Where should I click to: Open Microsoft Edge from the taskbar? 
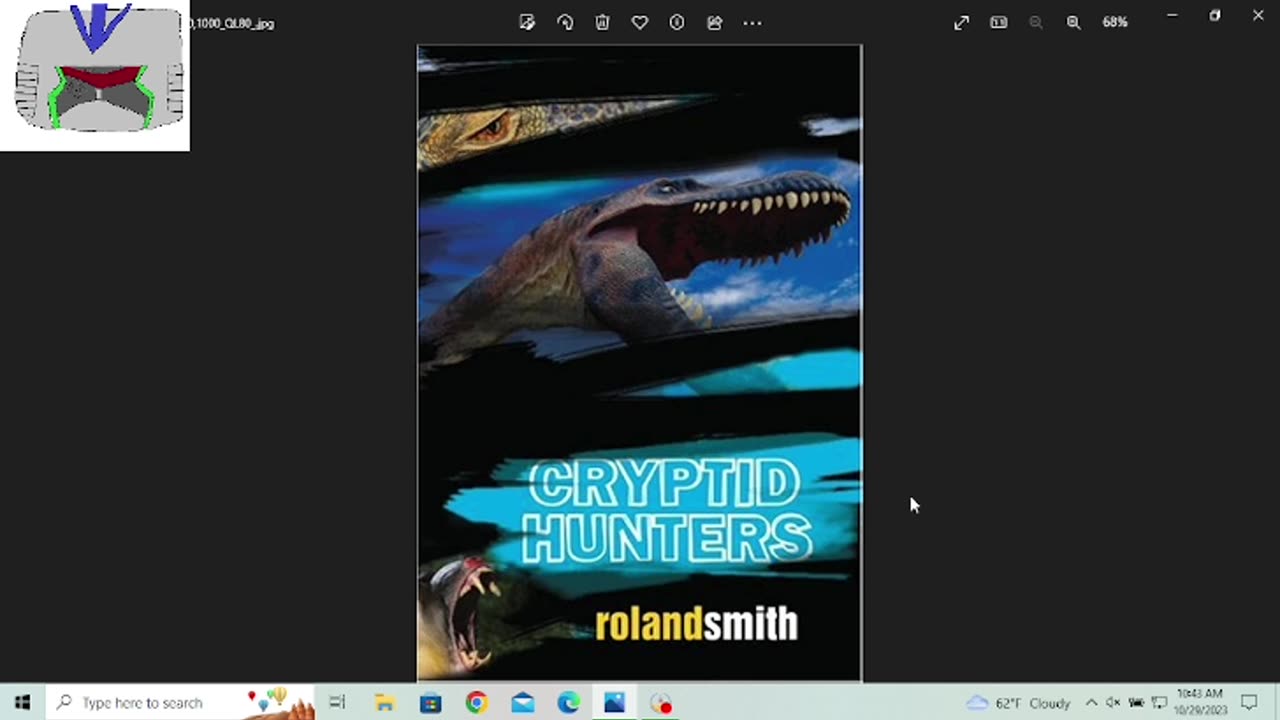[x=568, y=703]
